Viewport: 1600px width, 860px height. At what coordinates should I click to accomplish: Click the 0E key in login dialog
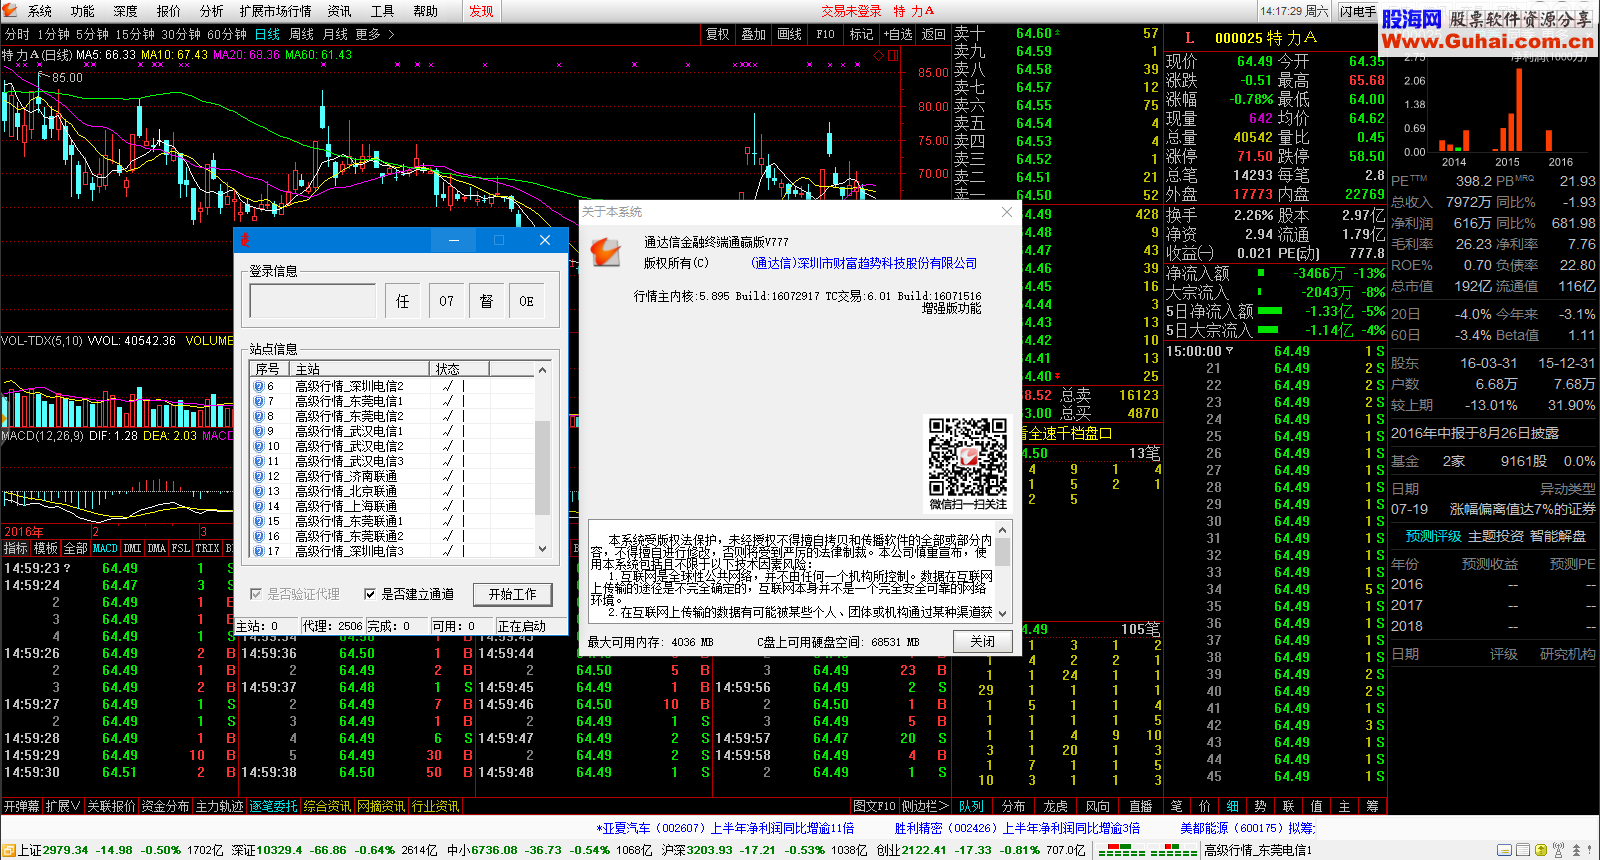point(526,300)
